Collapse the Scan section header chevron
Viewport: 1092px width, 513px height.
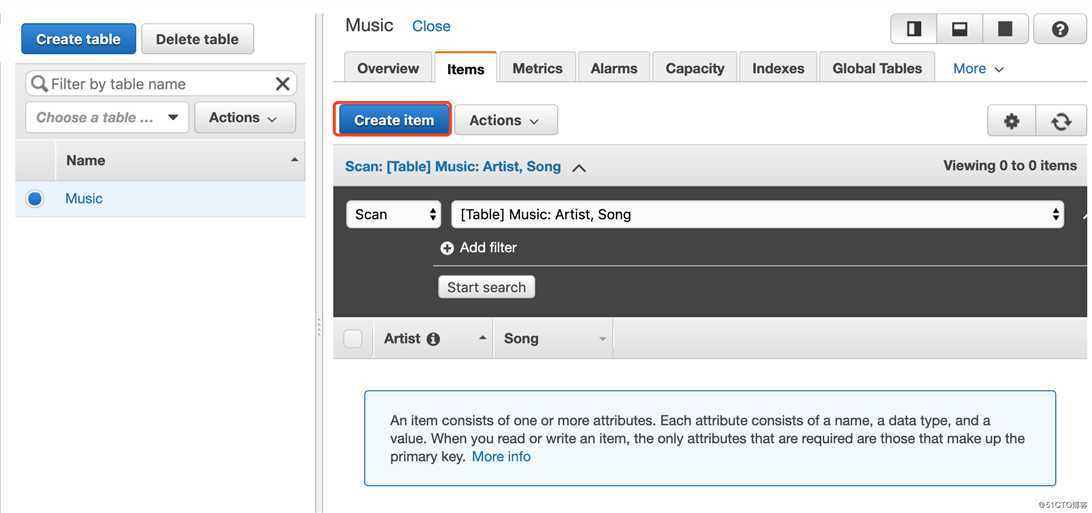tap(578, 168)
